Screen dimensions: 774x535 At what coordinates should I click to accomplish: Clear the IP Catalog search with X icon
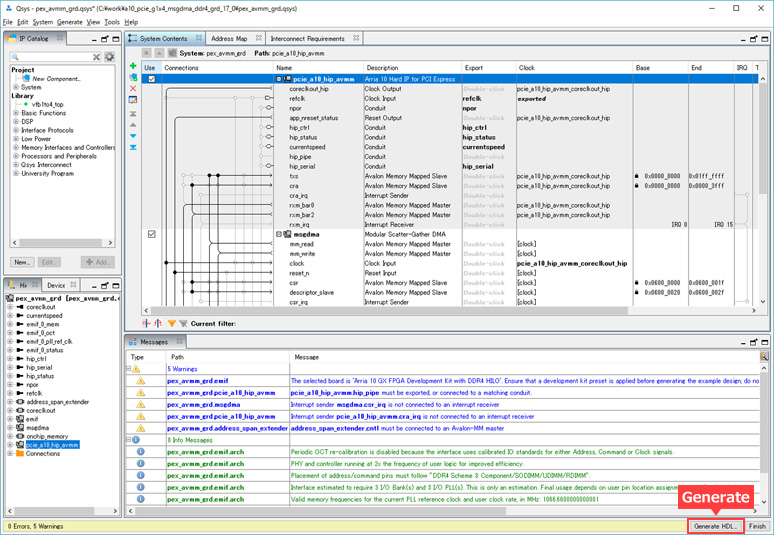(97, 57)
